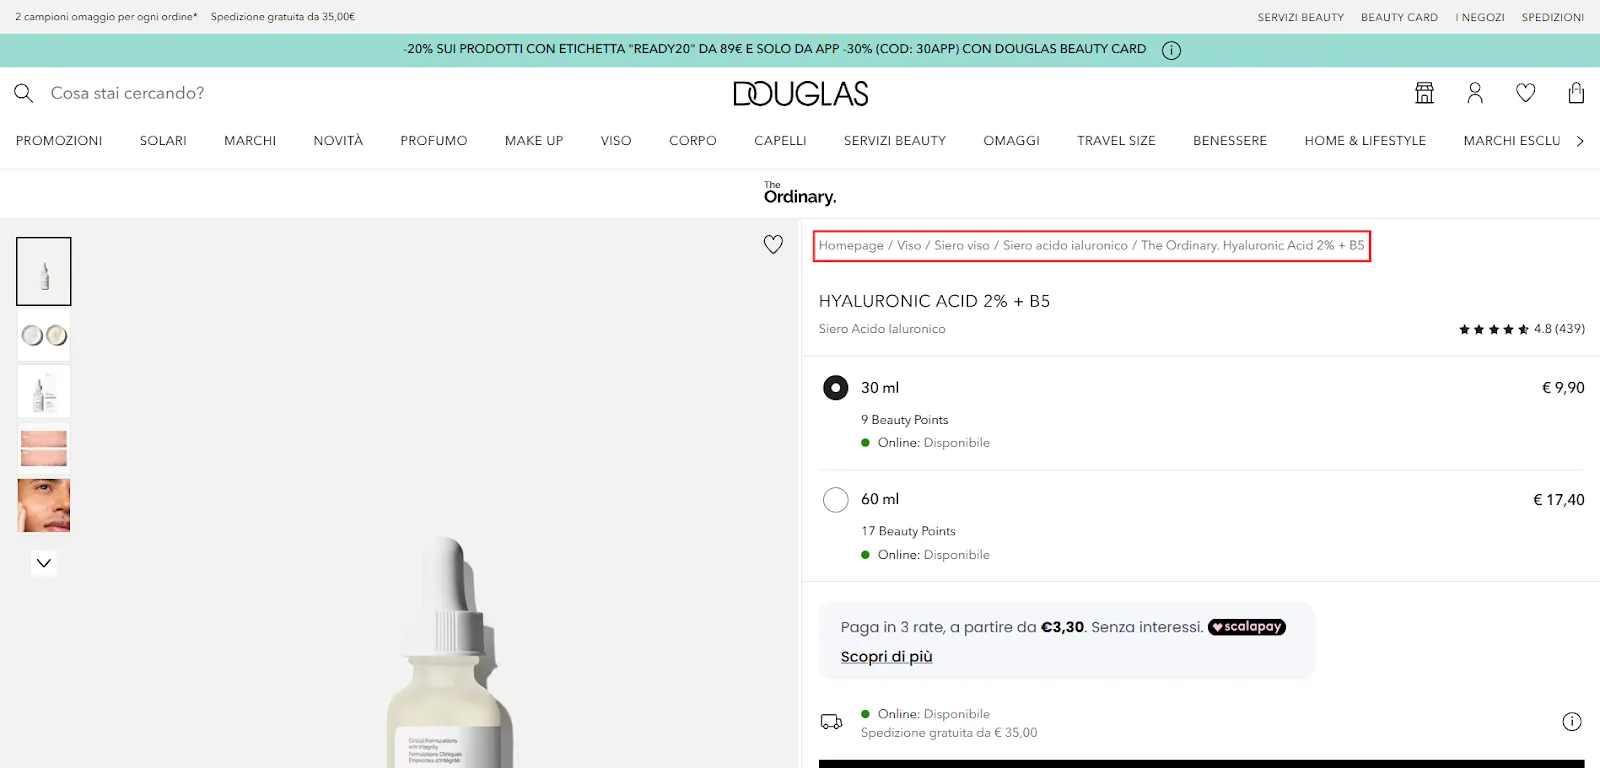
Task: Open the shopping bag icon
Action: pos(1576,93)
